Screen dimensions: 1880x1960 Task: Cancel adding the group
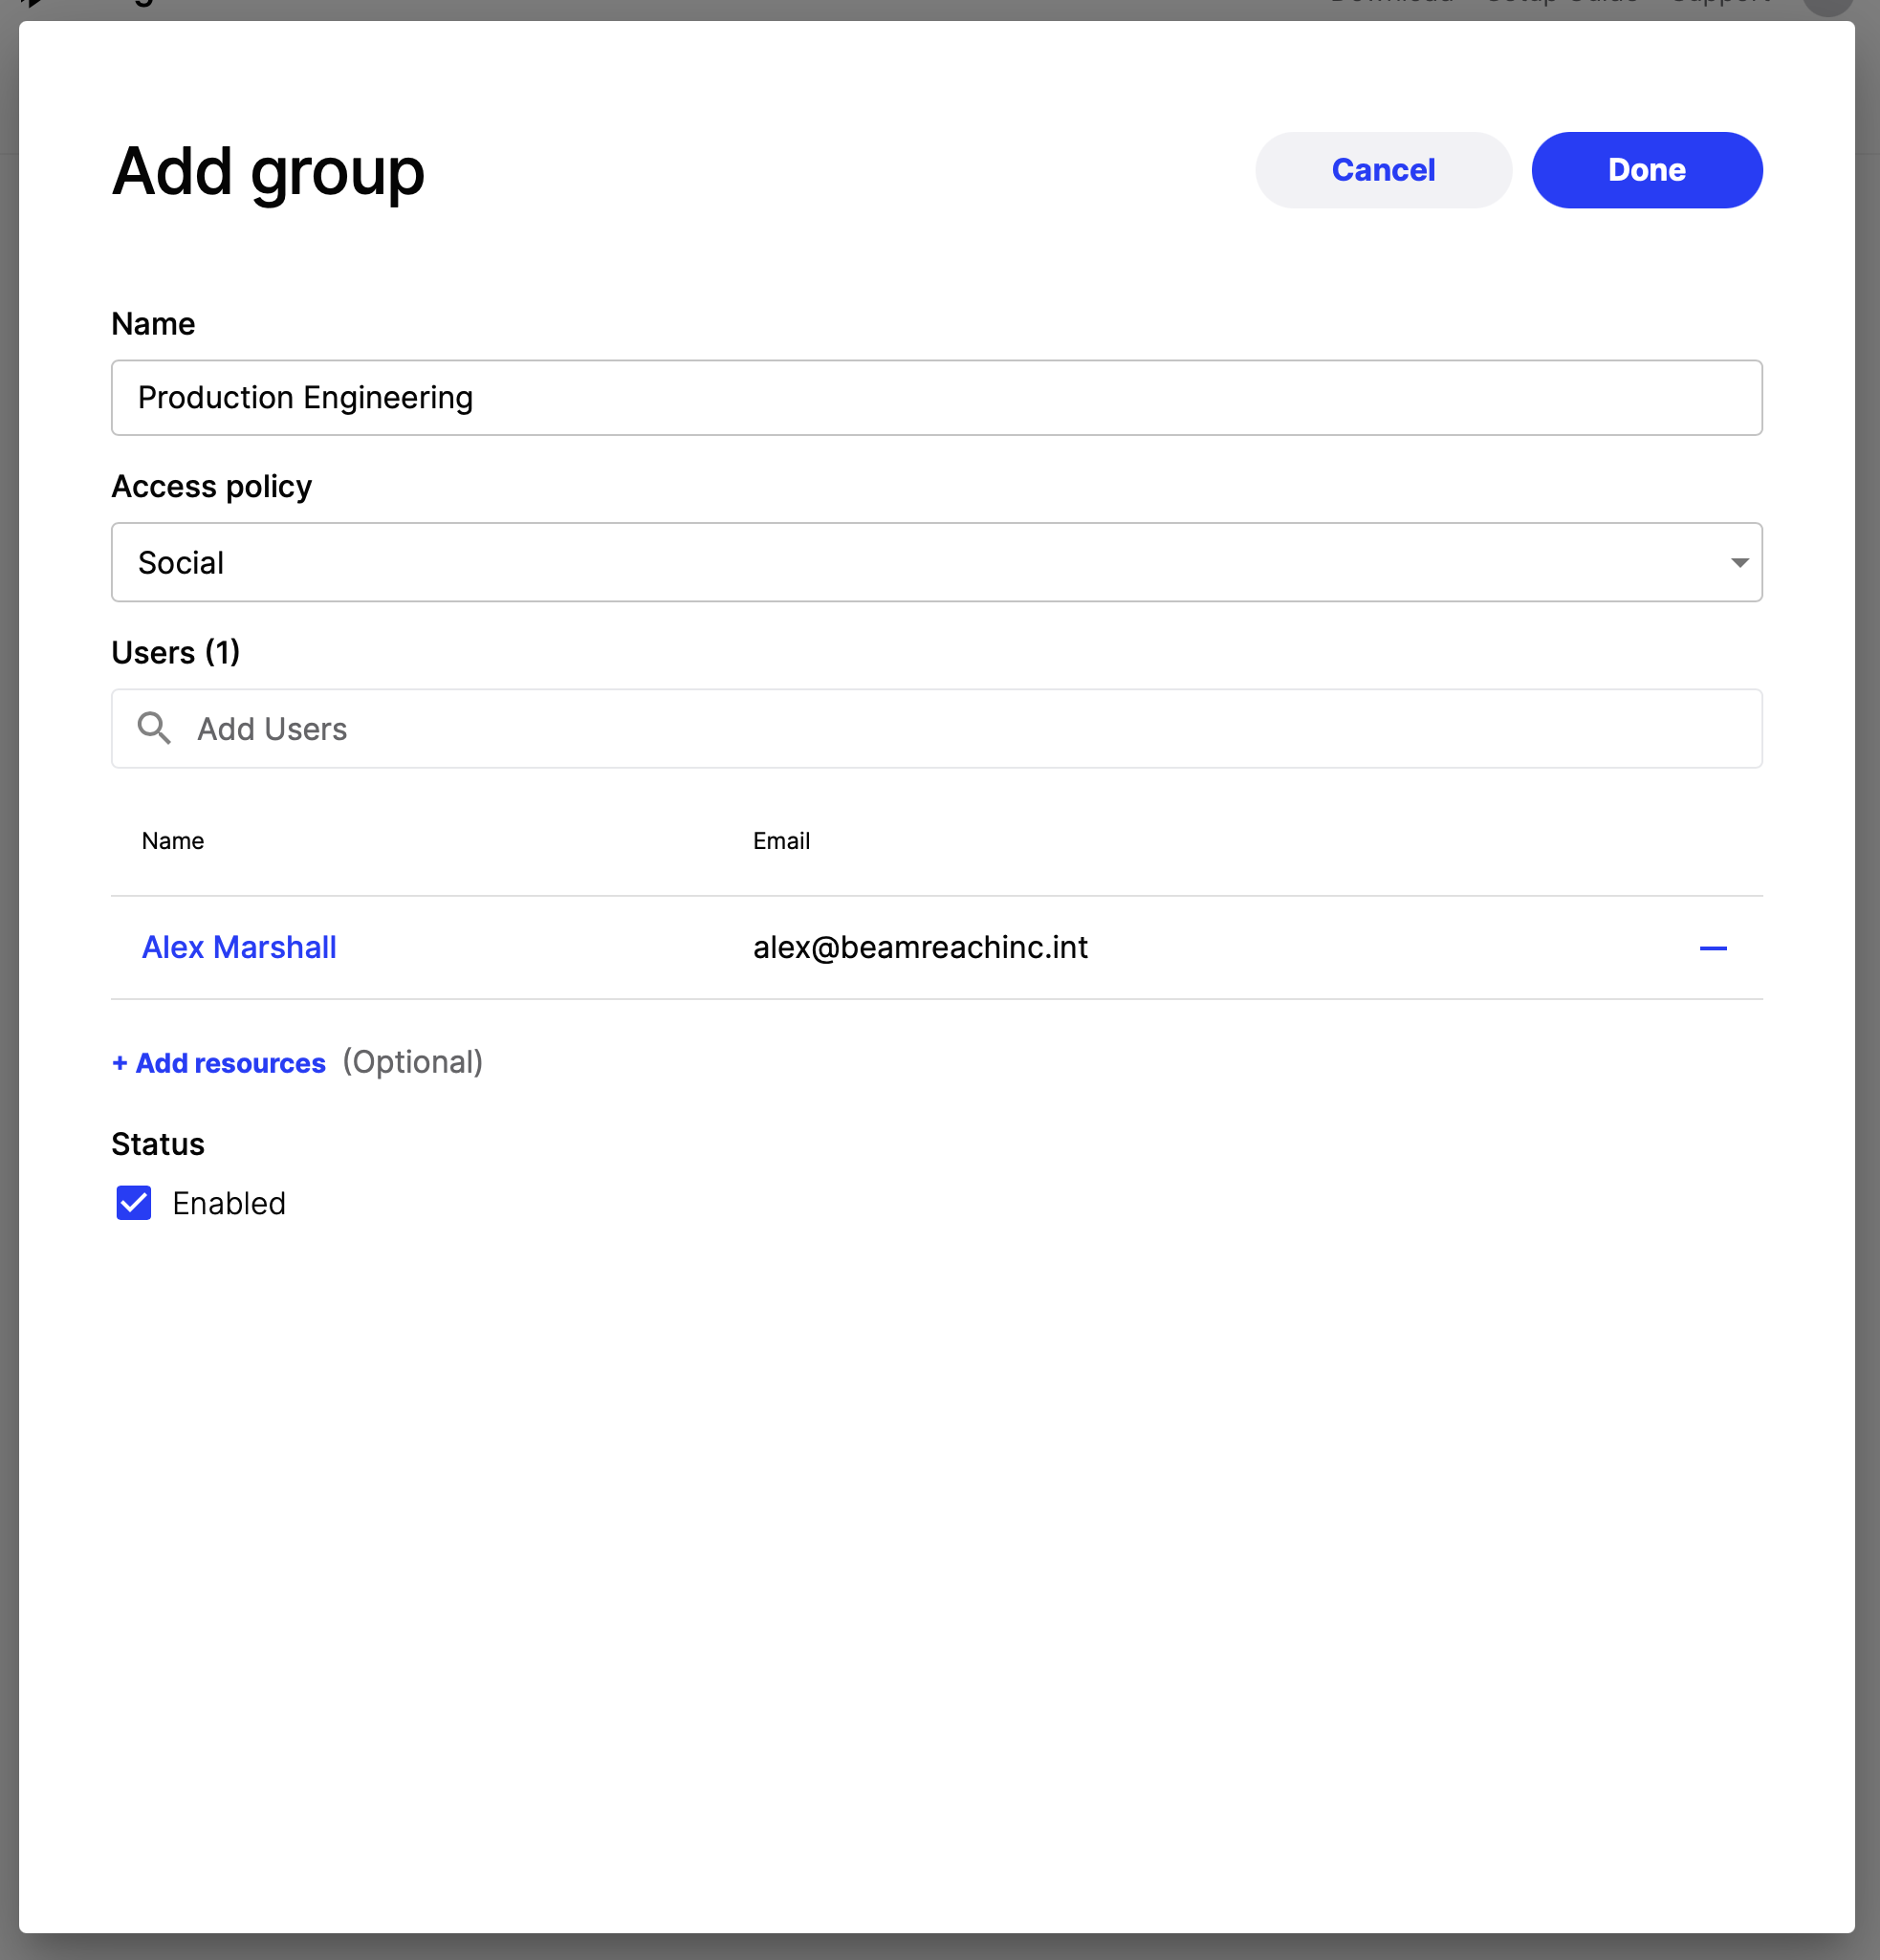(x=1382, y=170)
